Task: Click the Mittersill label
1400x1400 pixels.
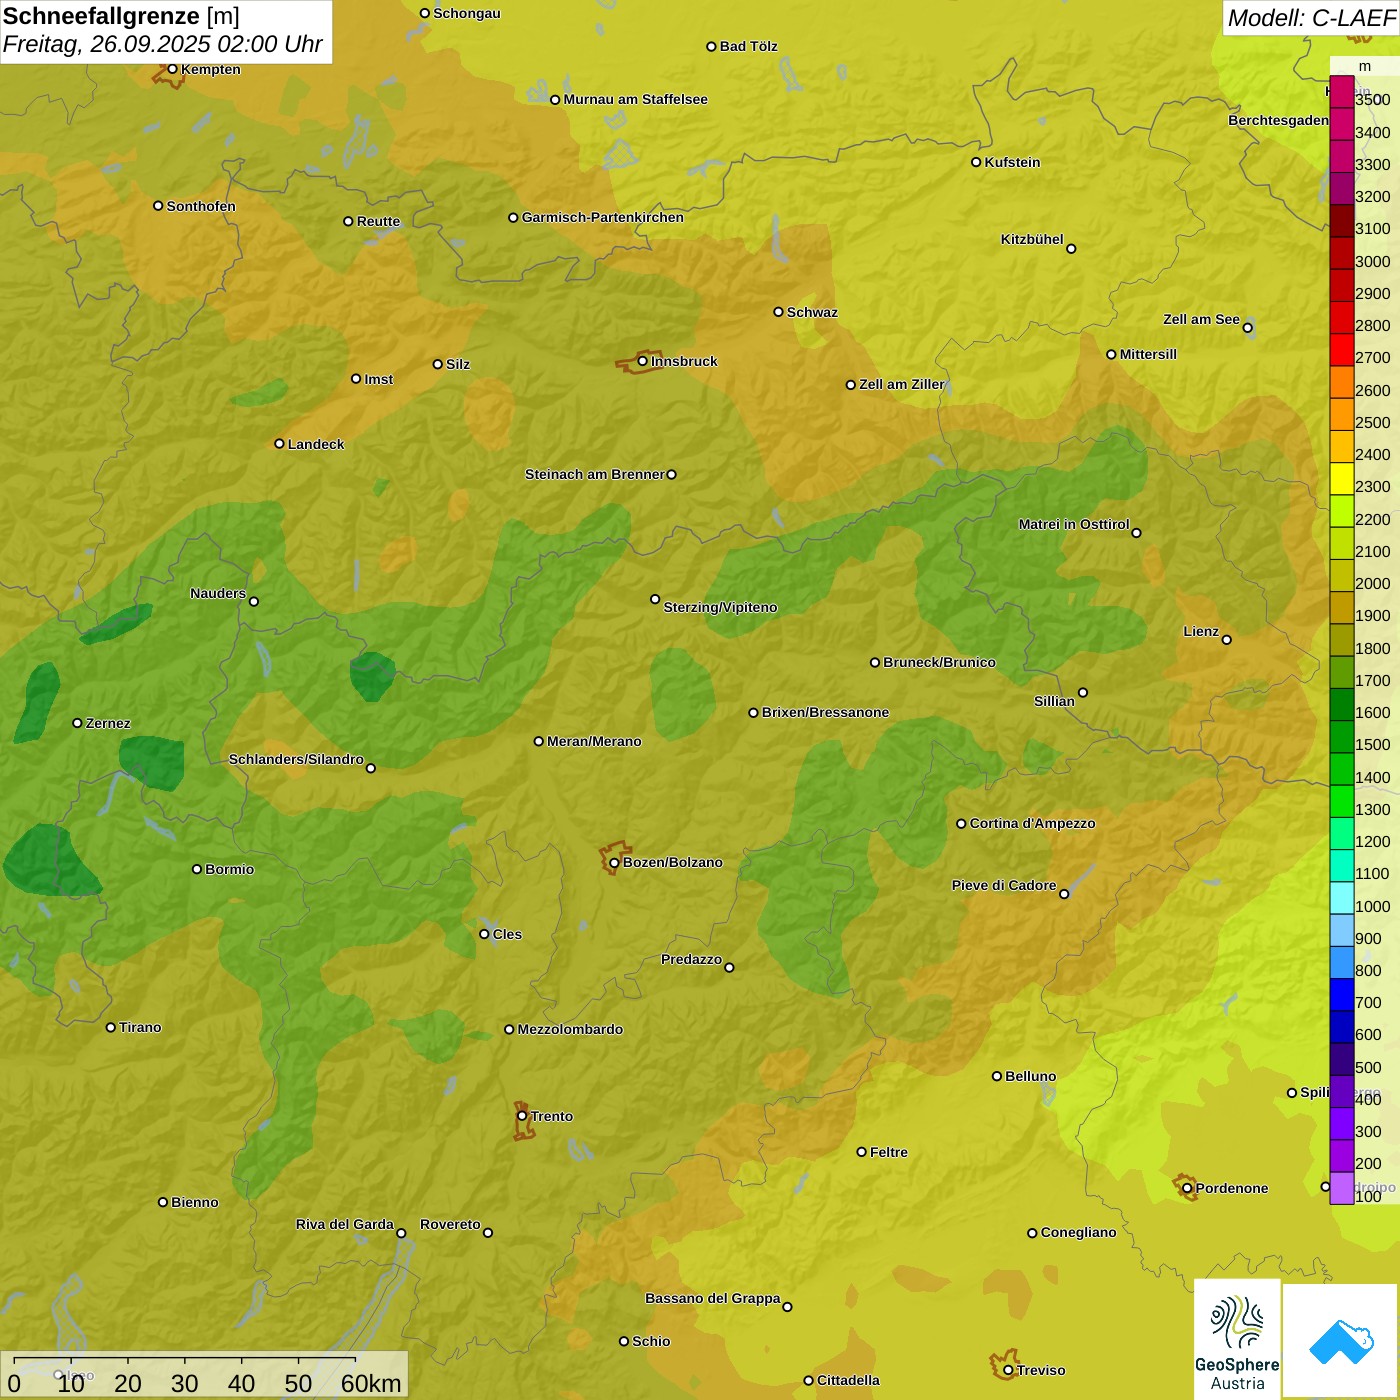Action: 1149,354
